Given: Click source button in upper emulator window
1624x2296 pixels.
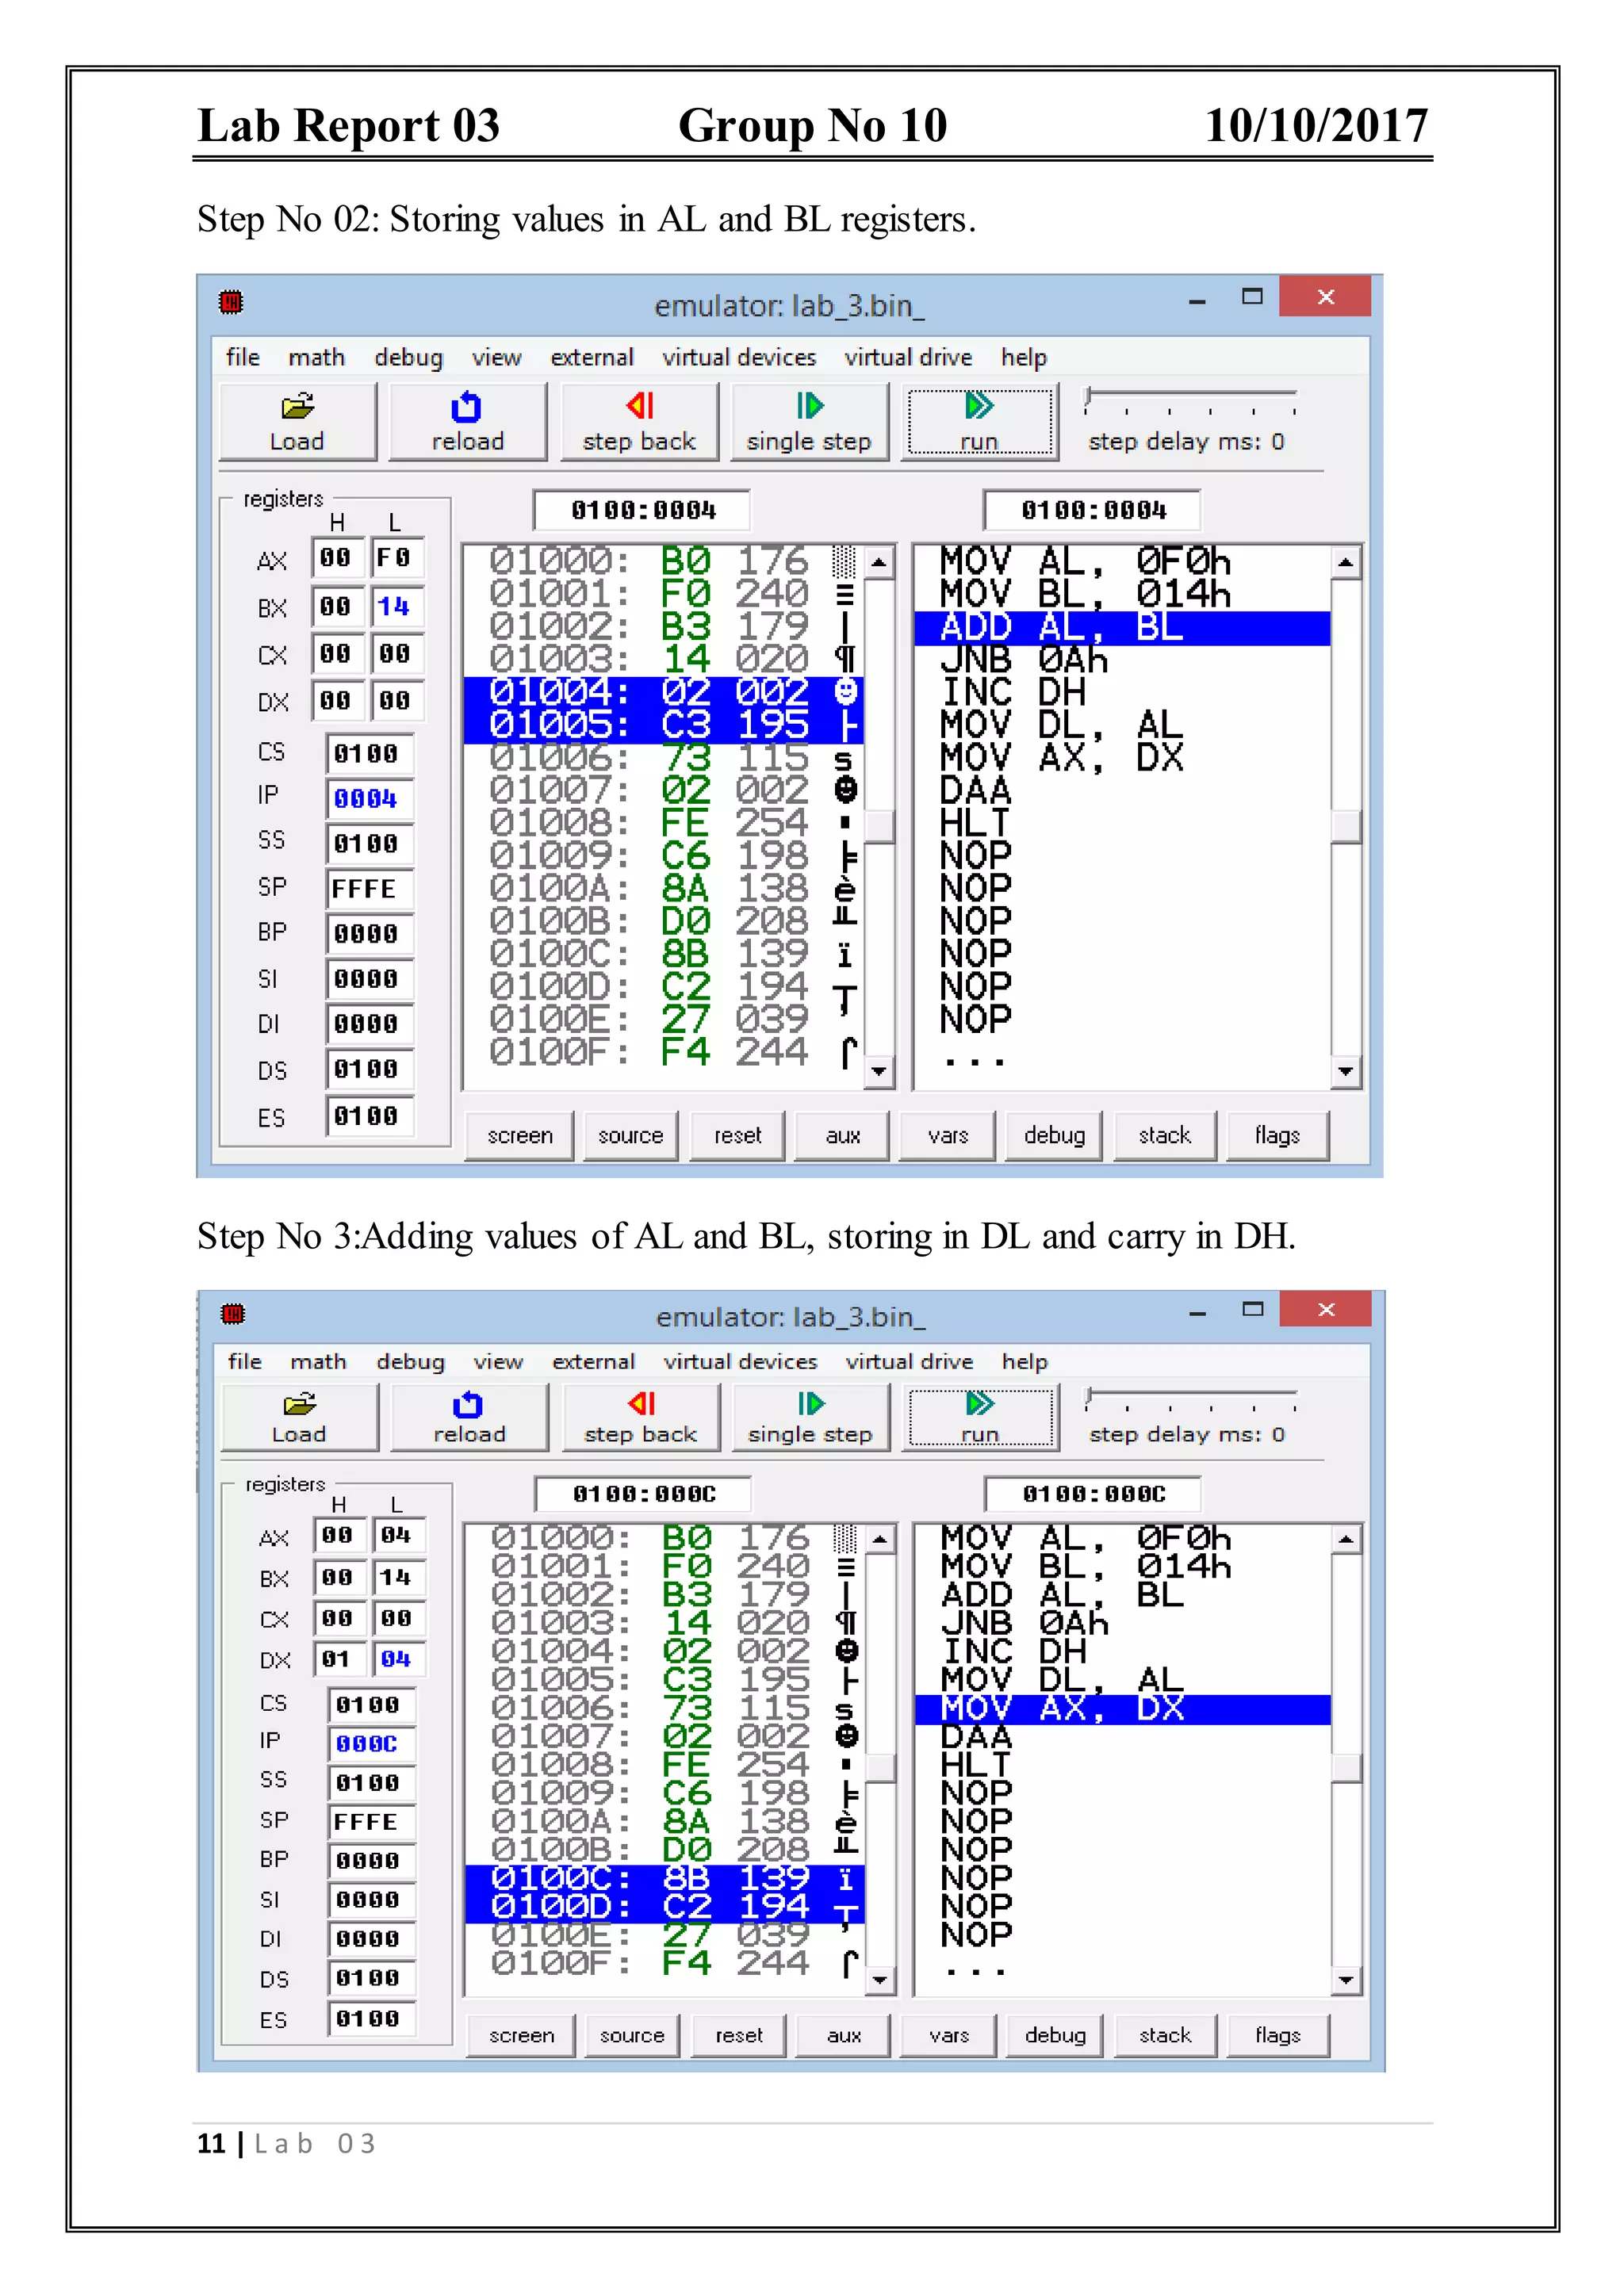Looking at the screenshot, I should (631, 1135).
